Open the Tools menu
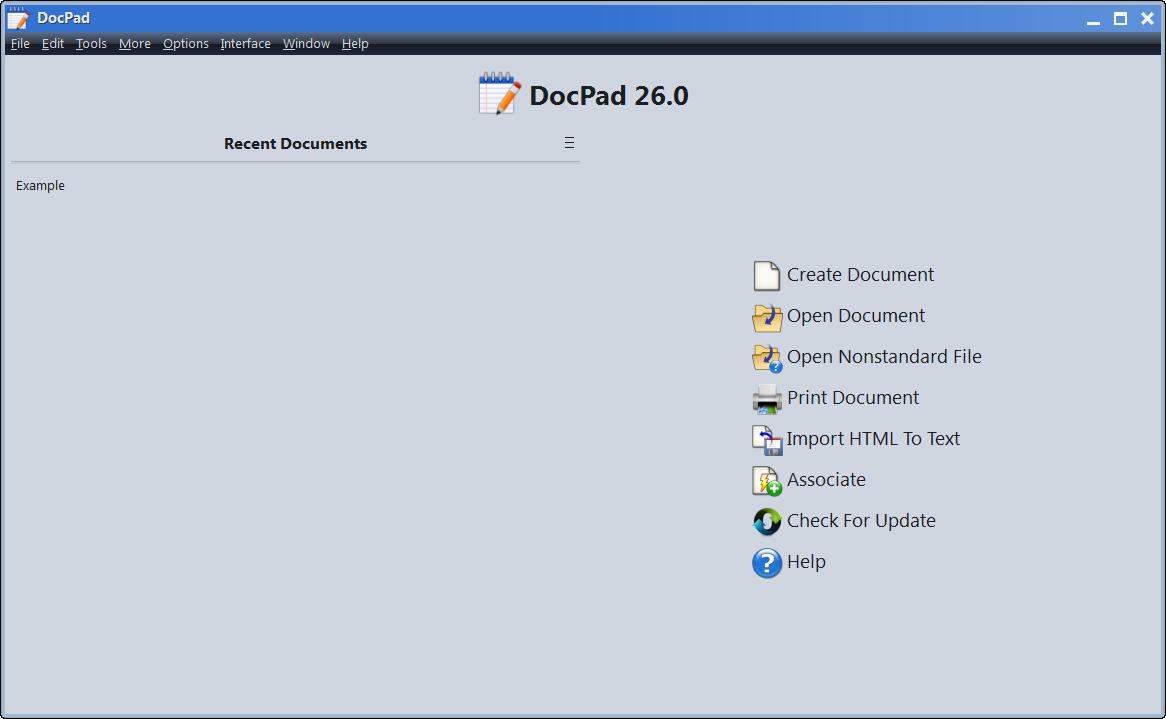The width and height of the screenshot is (1166, 719). [91, 43]
